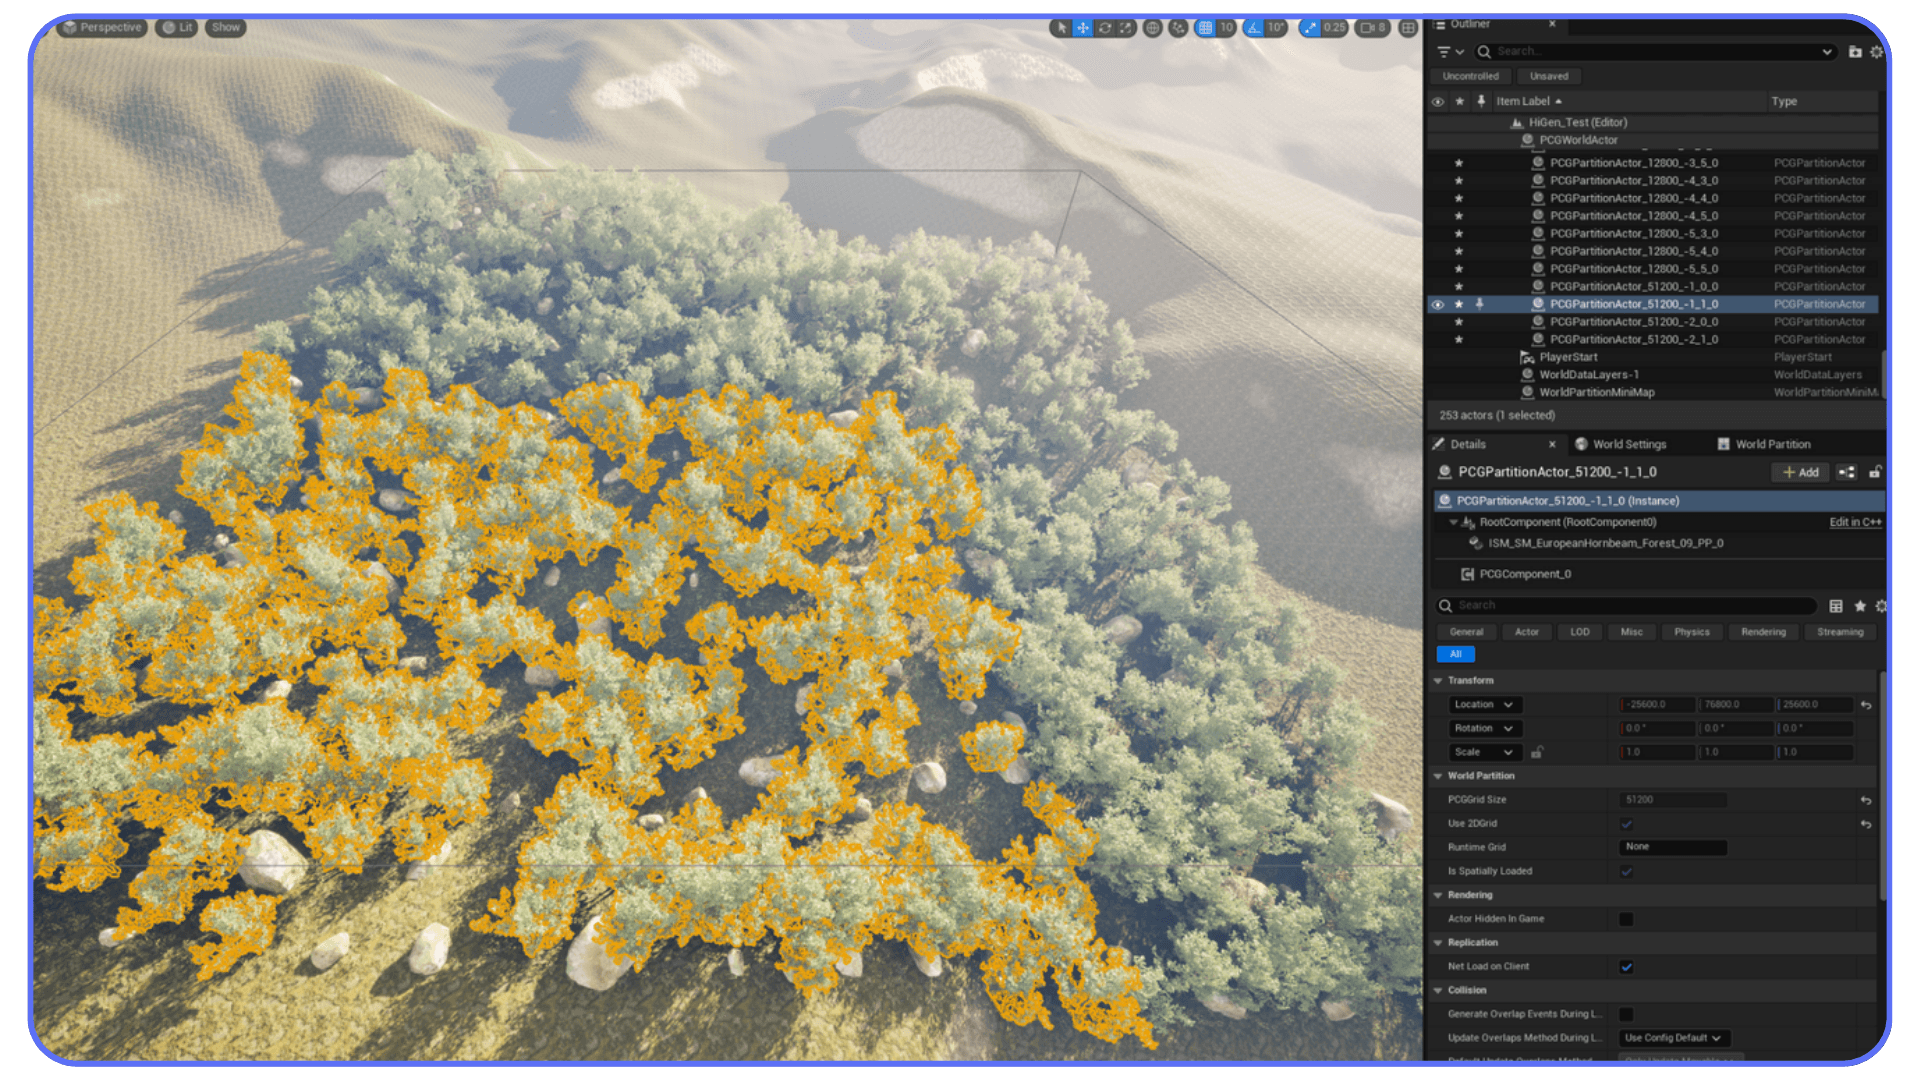Image resolution: width=1920 pixels, height=1080 pixels.
Task: Click visibility eye column header in Outliner
Action: click(1437, 101)
